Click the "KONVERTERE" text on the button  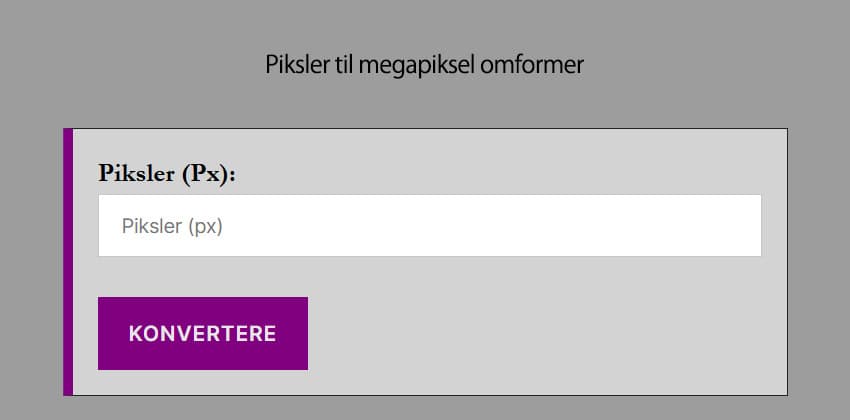click(x=203, y=333)
